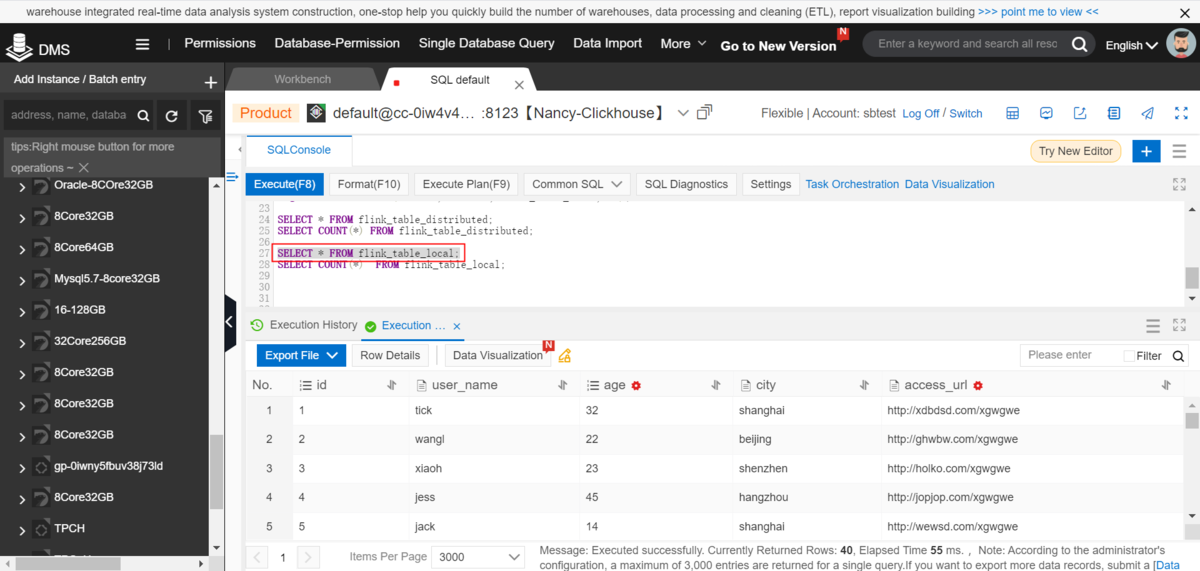This screenshot has height=571, width=1200.
Task: Open the chart monitor icon in header
Action: 1046,113
